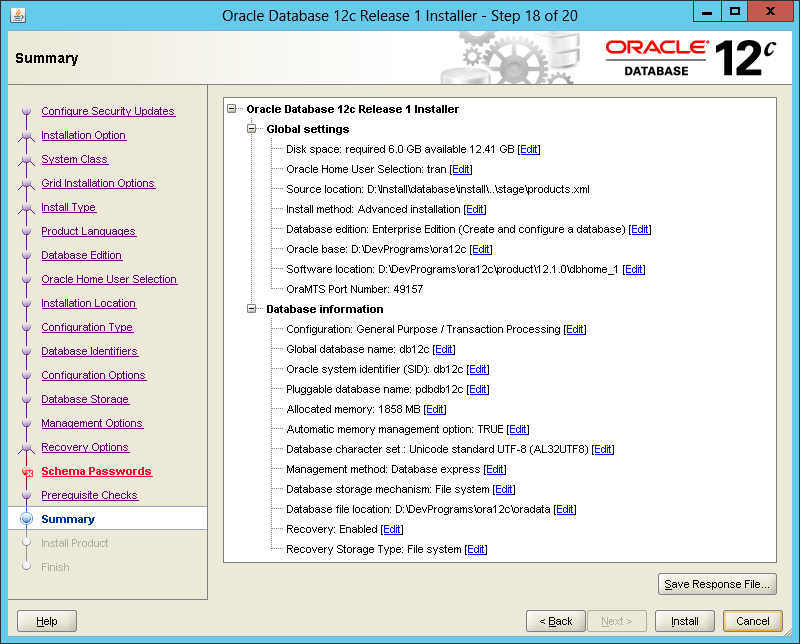800x644 pixels.
Task: Edit the Disk space setting
Action: (x=529, y=149)
